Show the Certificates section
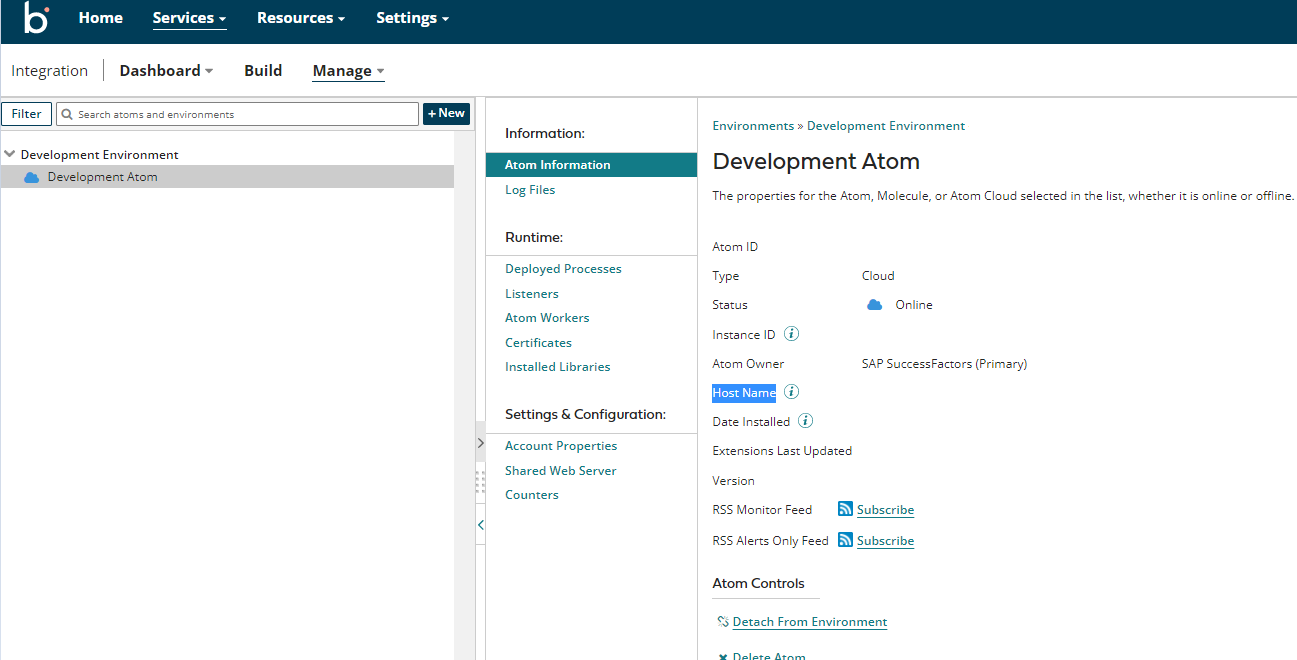Screen dimensions: 1297x660 tap(538, 343)
